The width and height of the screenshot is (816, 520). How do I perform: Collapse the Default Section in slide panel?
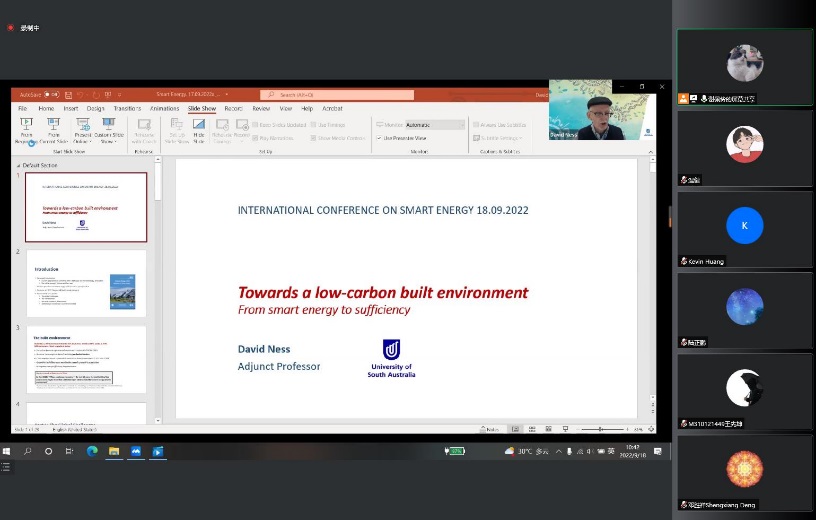(17, 163)
